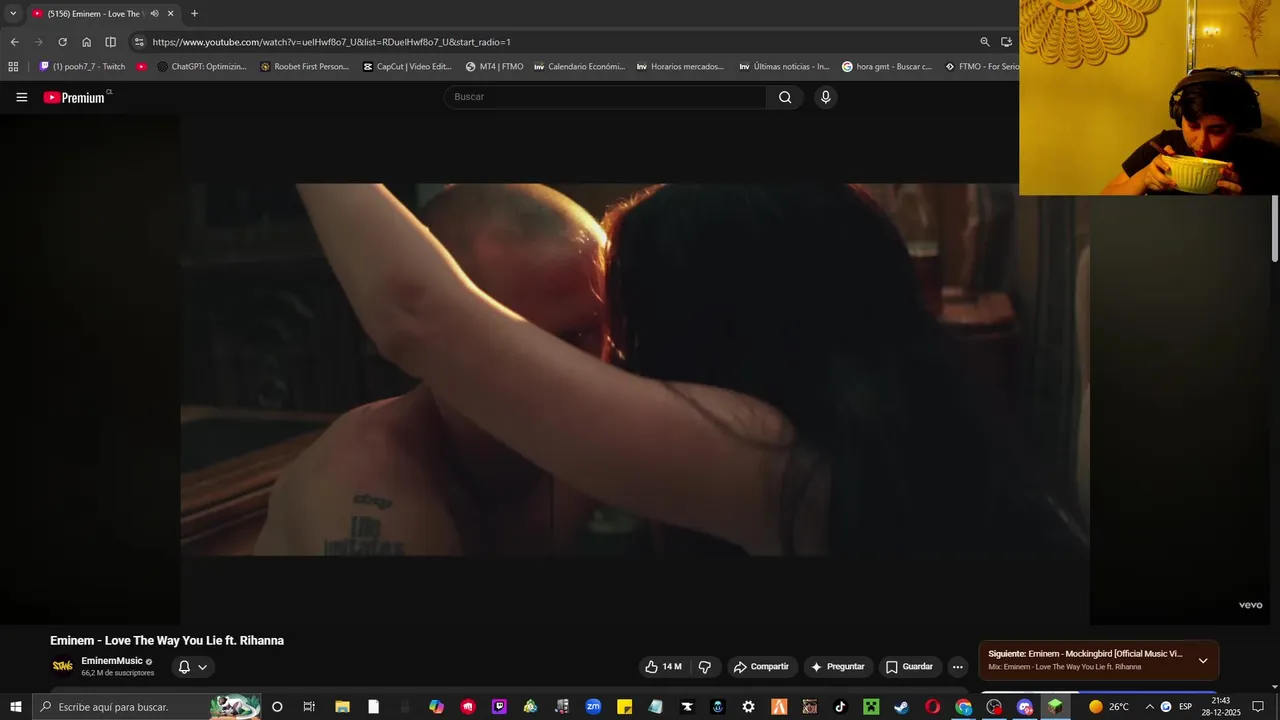The height and width of the screenshot is (720, 1280).
Task: Switch ESP keyboard language indicator
Action: point(1186,707)
